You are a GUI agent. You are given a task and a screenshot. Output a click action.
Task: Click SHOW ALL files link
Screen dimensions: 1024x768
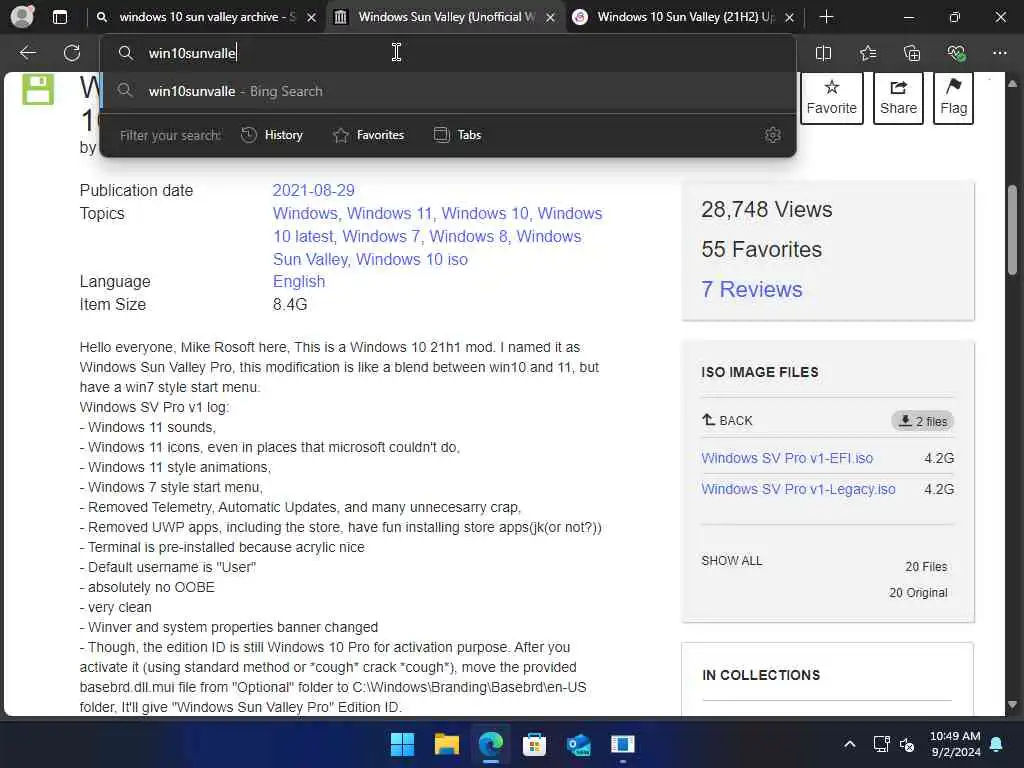click(x=731, y=561)
